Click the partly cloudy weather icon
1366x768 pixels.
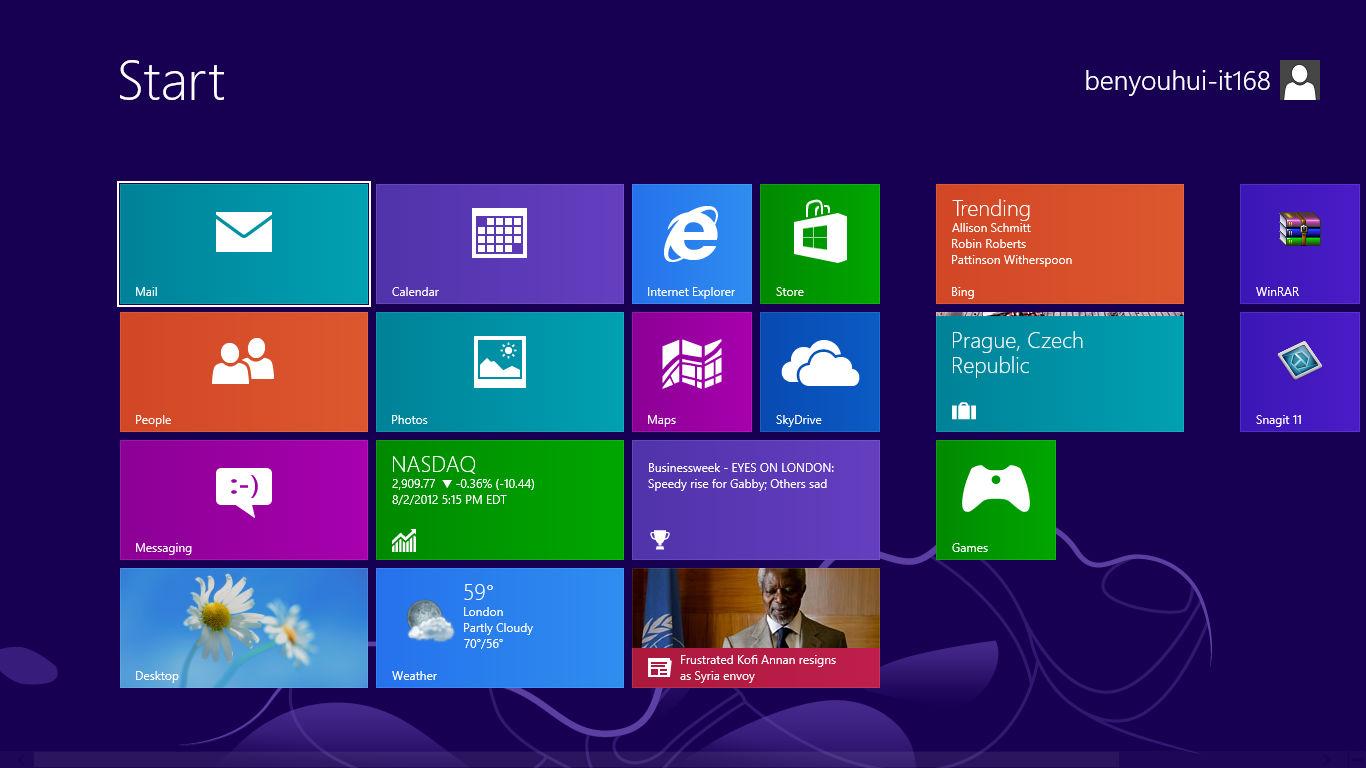pyautogui.click(x=431, y=620)
